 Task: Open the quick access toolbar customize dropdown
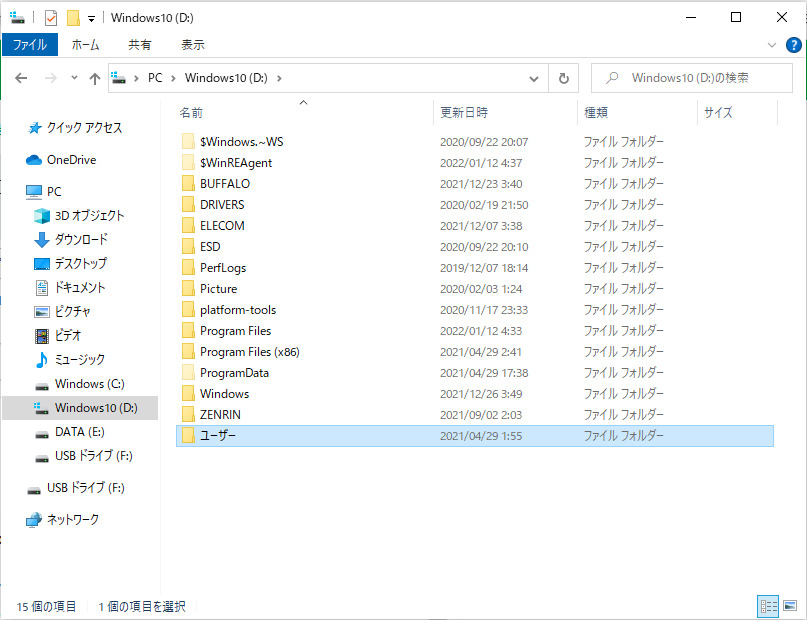91,18
